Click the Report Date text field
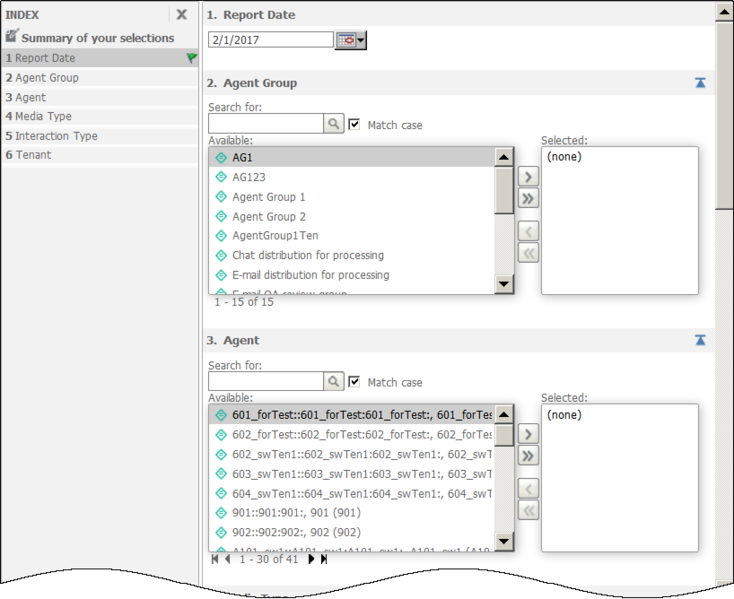This screenshot has width=734, height=599. [x=271, y=40]
